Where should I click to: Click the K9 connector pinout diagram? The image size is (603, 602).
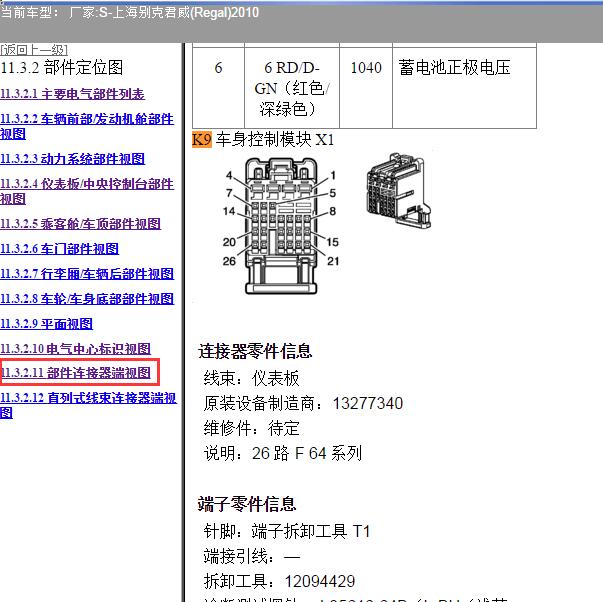coord(281,226)
